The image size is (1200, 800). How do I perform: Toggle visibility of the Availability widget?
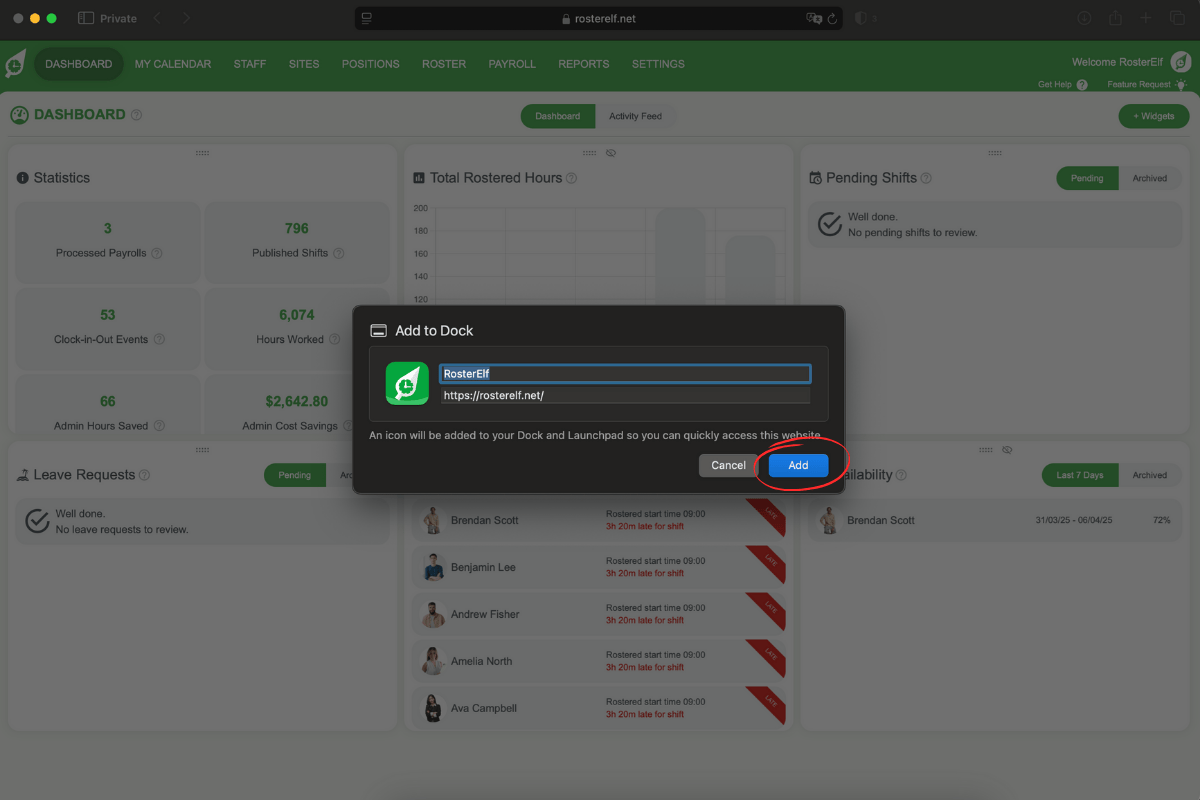[1007, 450]
